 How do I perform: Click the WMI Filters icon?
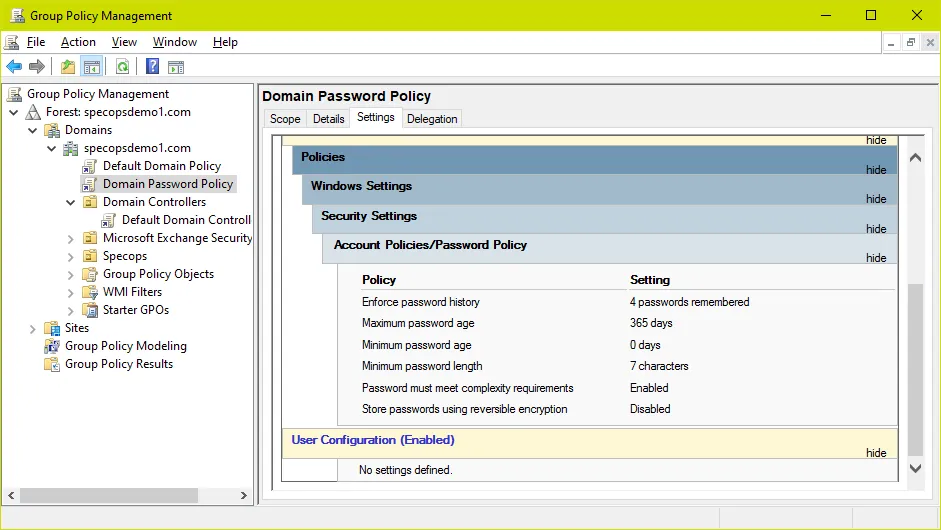(x=90, y=292)
